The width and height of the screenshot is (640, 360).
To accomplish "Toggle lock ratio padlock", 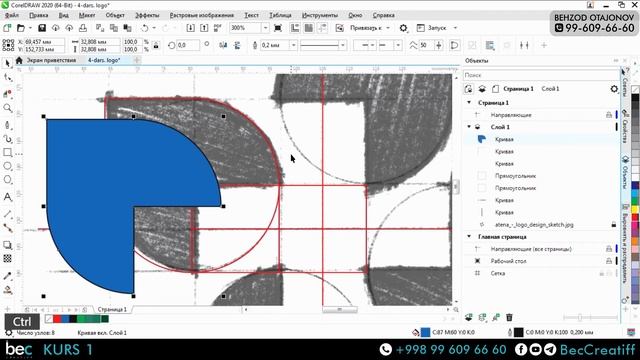I will (x=156, y=45).
